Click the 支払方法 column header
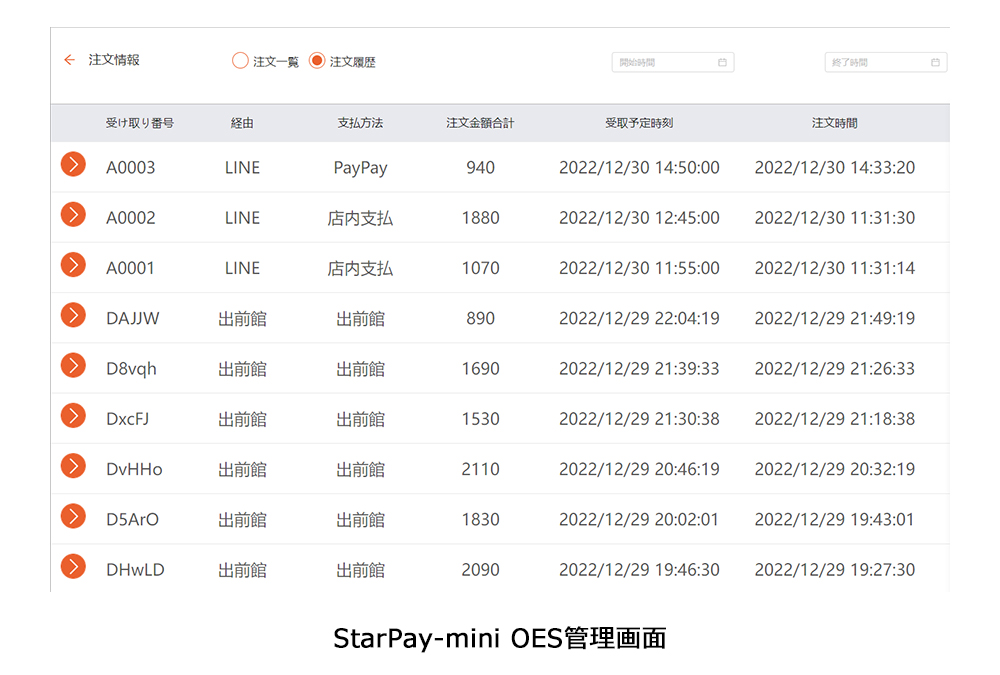This screenshot has height=675, width=1000. [x=360, y=123]
